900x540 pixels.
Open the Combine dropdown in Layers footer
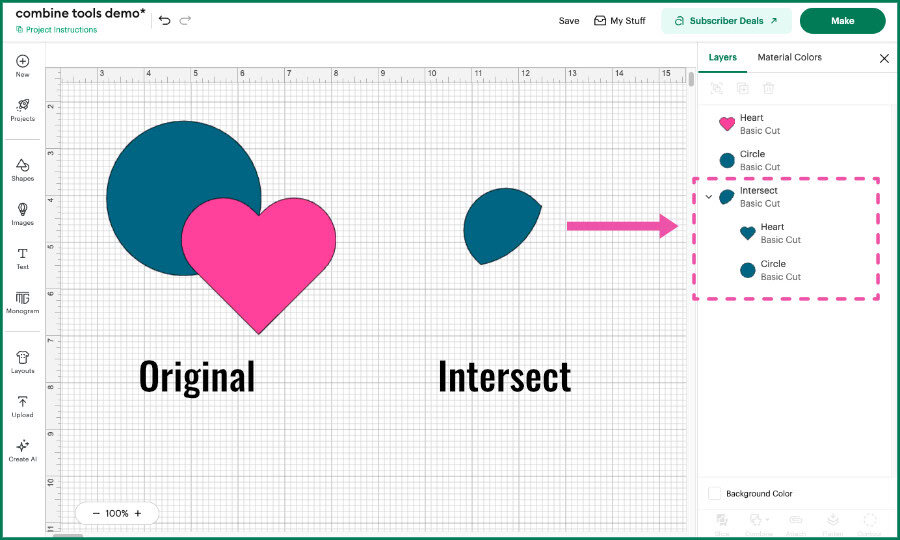[759, 524]
